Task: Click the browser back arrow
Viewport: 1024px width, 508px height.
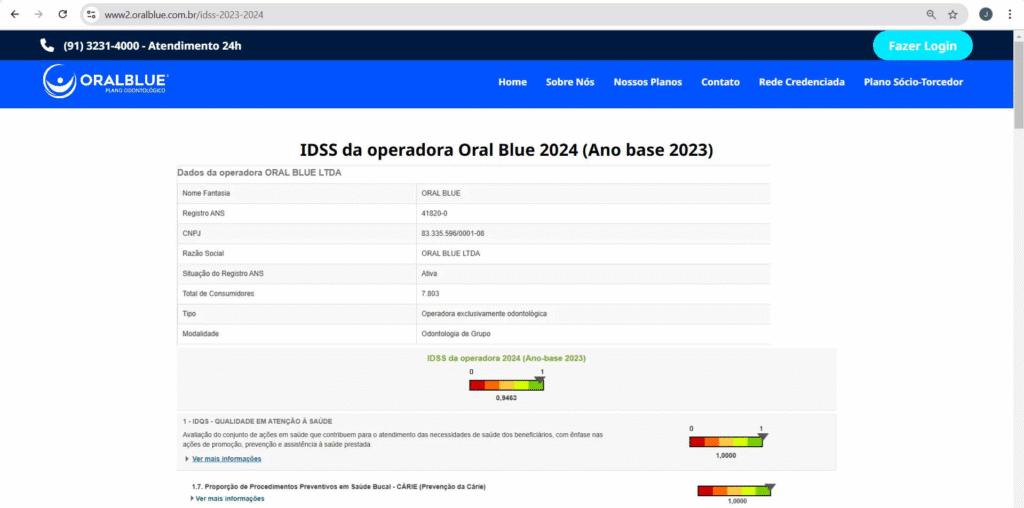Action: [x=14, y=15]
